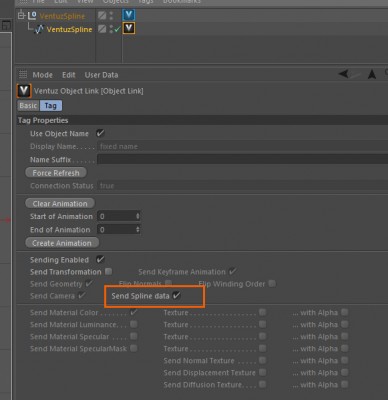Click the up arrow in the attribute manager

click(x=372, y=74)
